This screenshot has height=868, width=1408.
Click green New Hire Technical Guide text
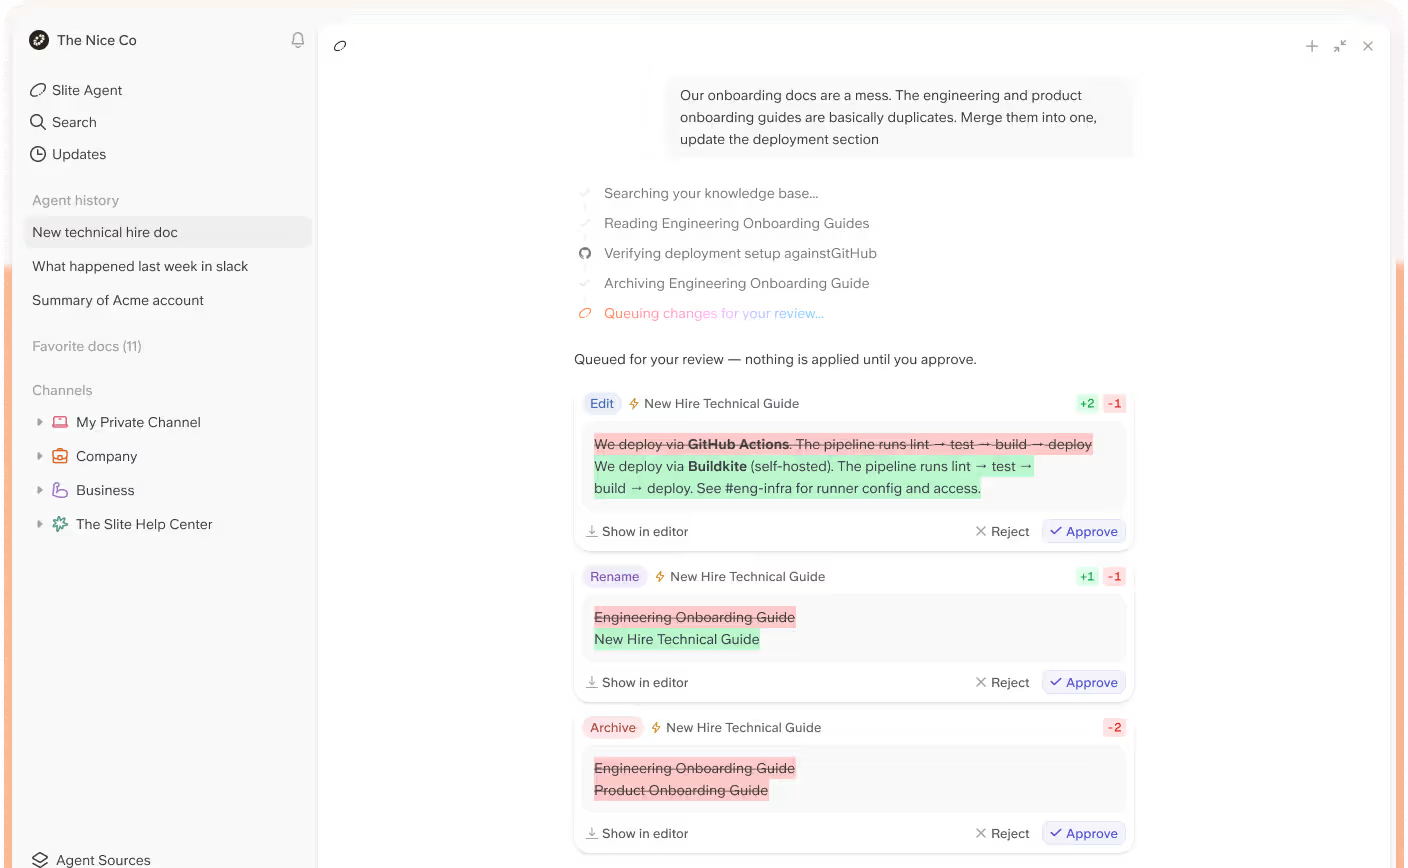(x=677, y=639)
